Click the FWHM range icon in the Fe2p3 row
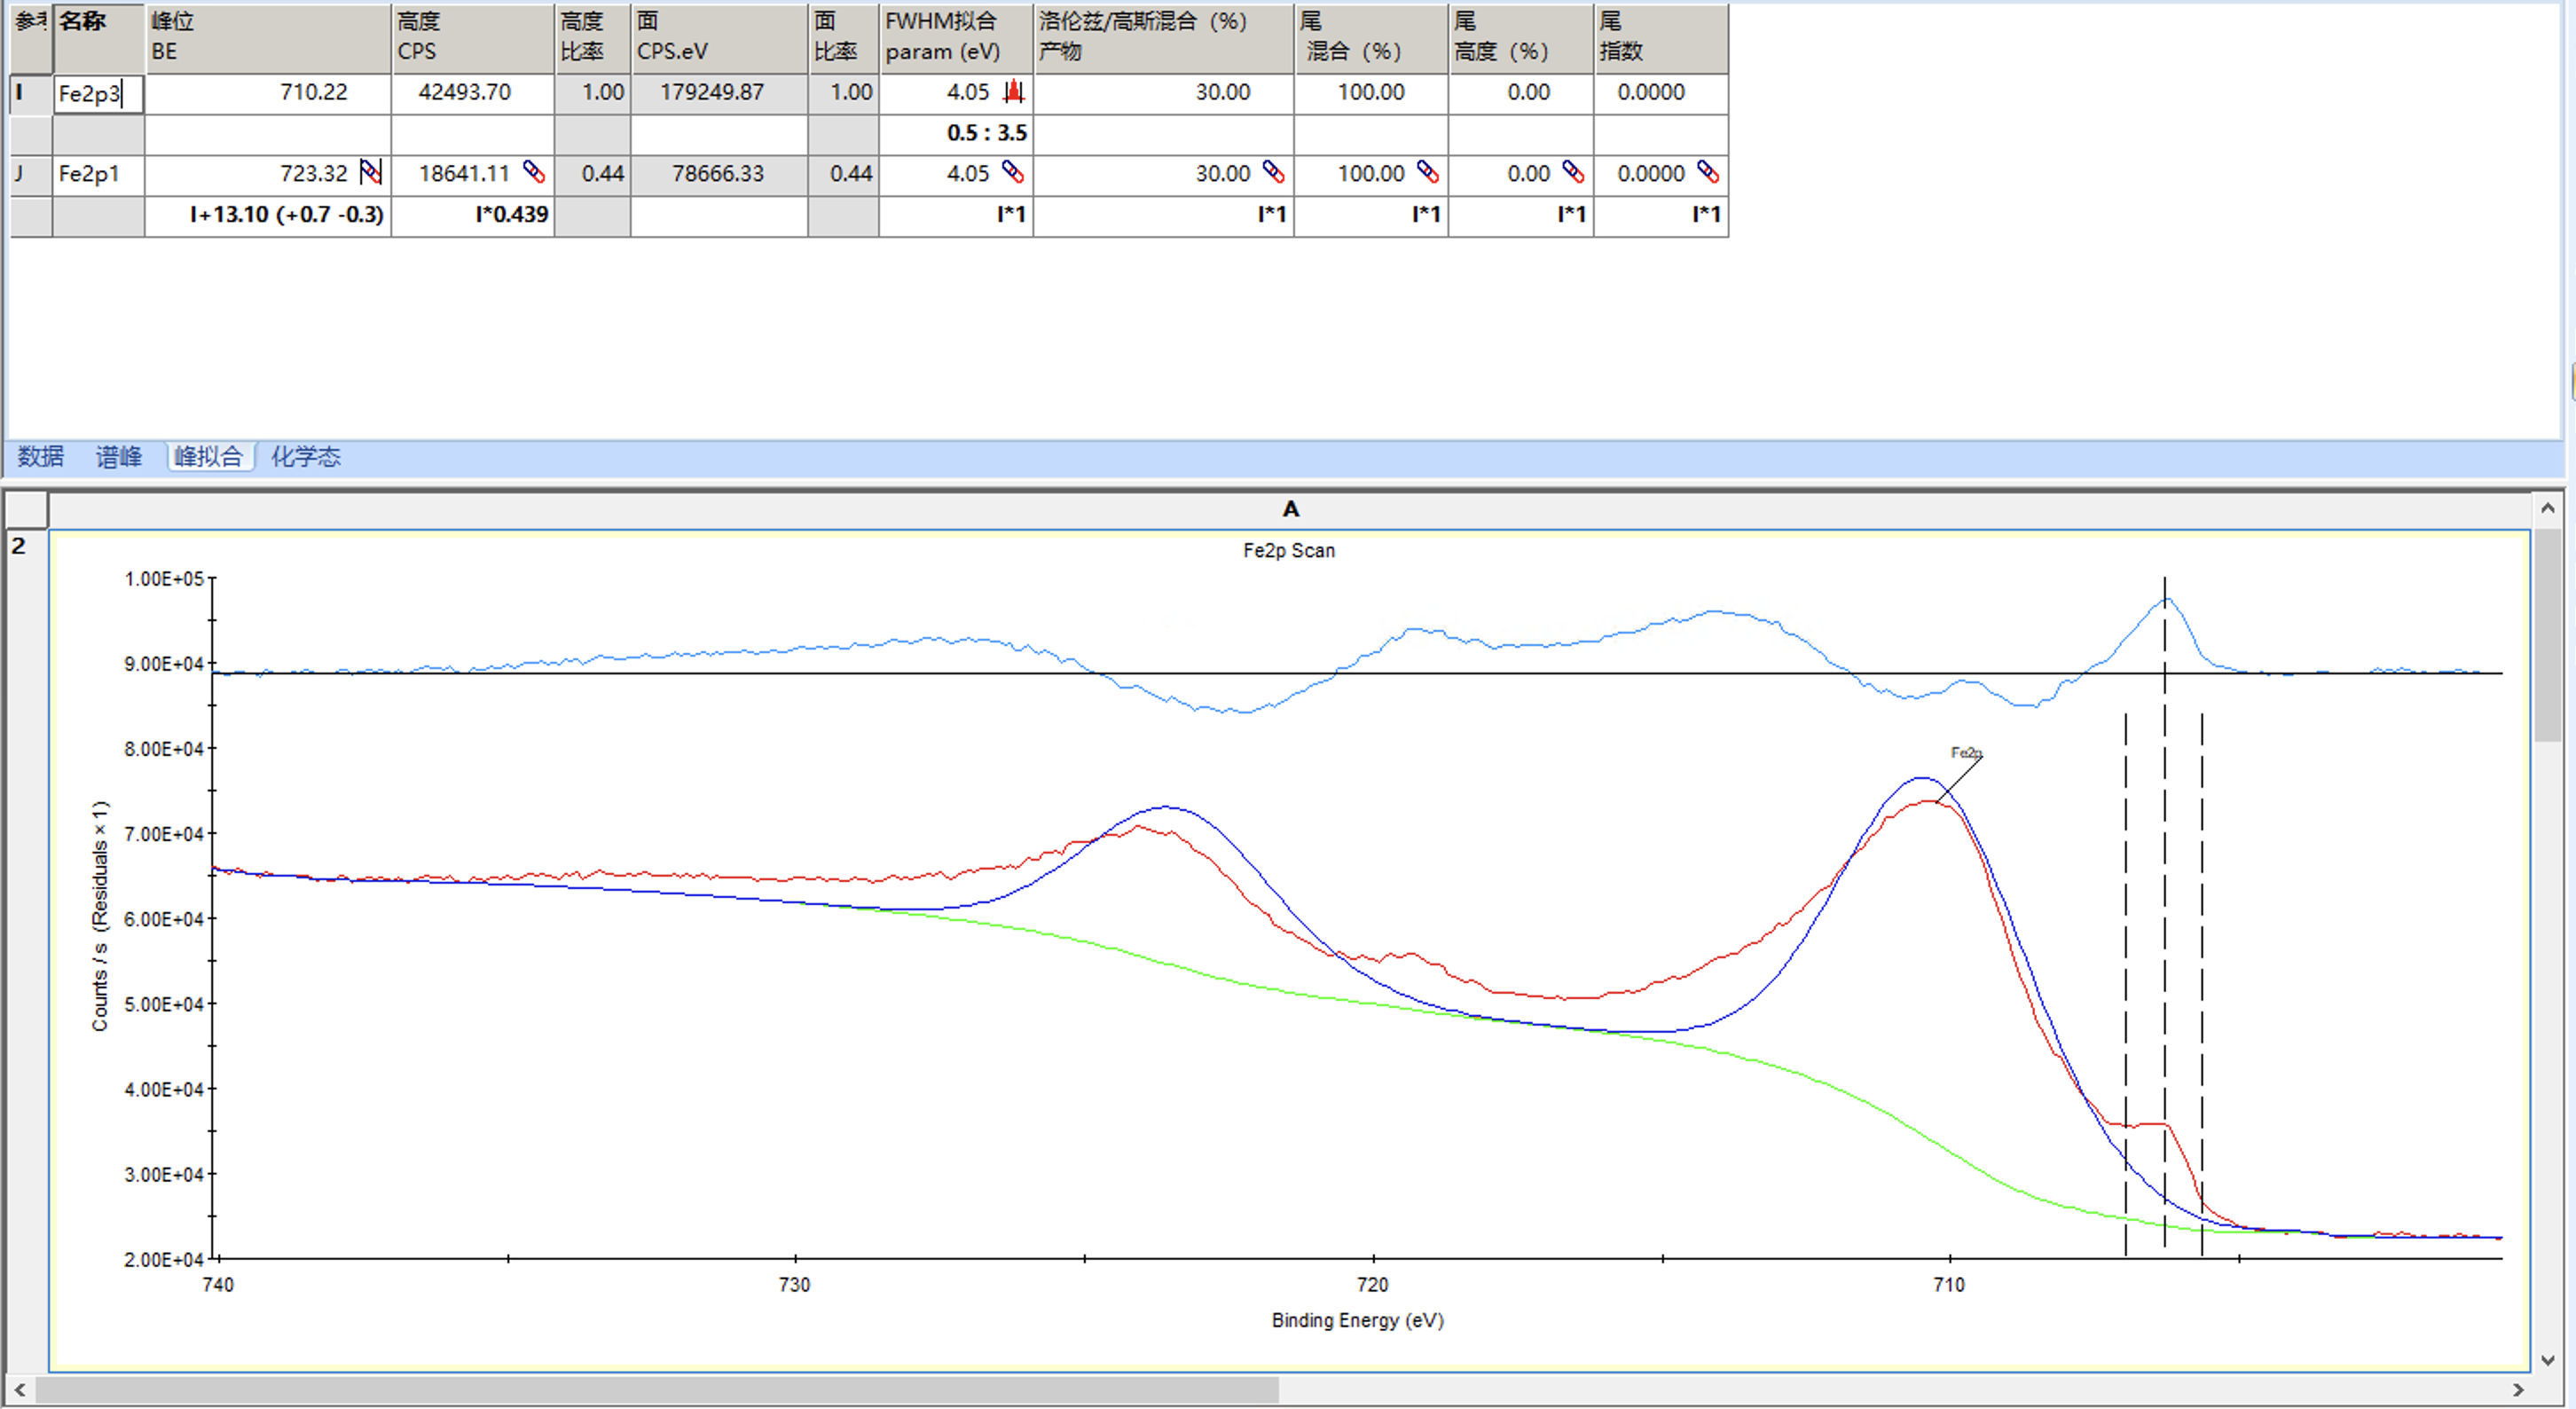The width and height of the screenshot is (2576, 1409). (1014, 92)
